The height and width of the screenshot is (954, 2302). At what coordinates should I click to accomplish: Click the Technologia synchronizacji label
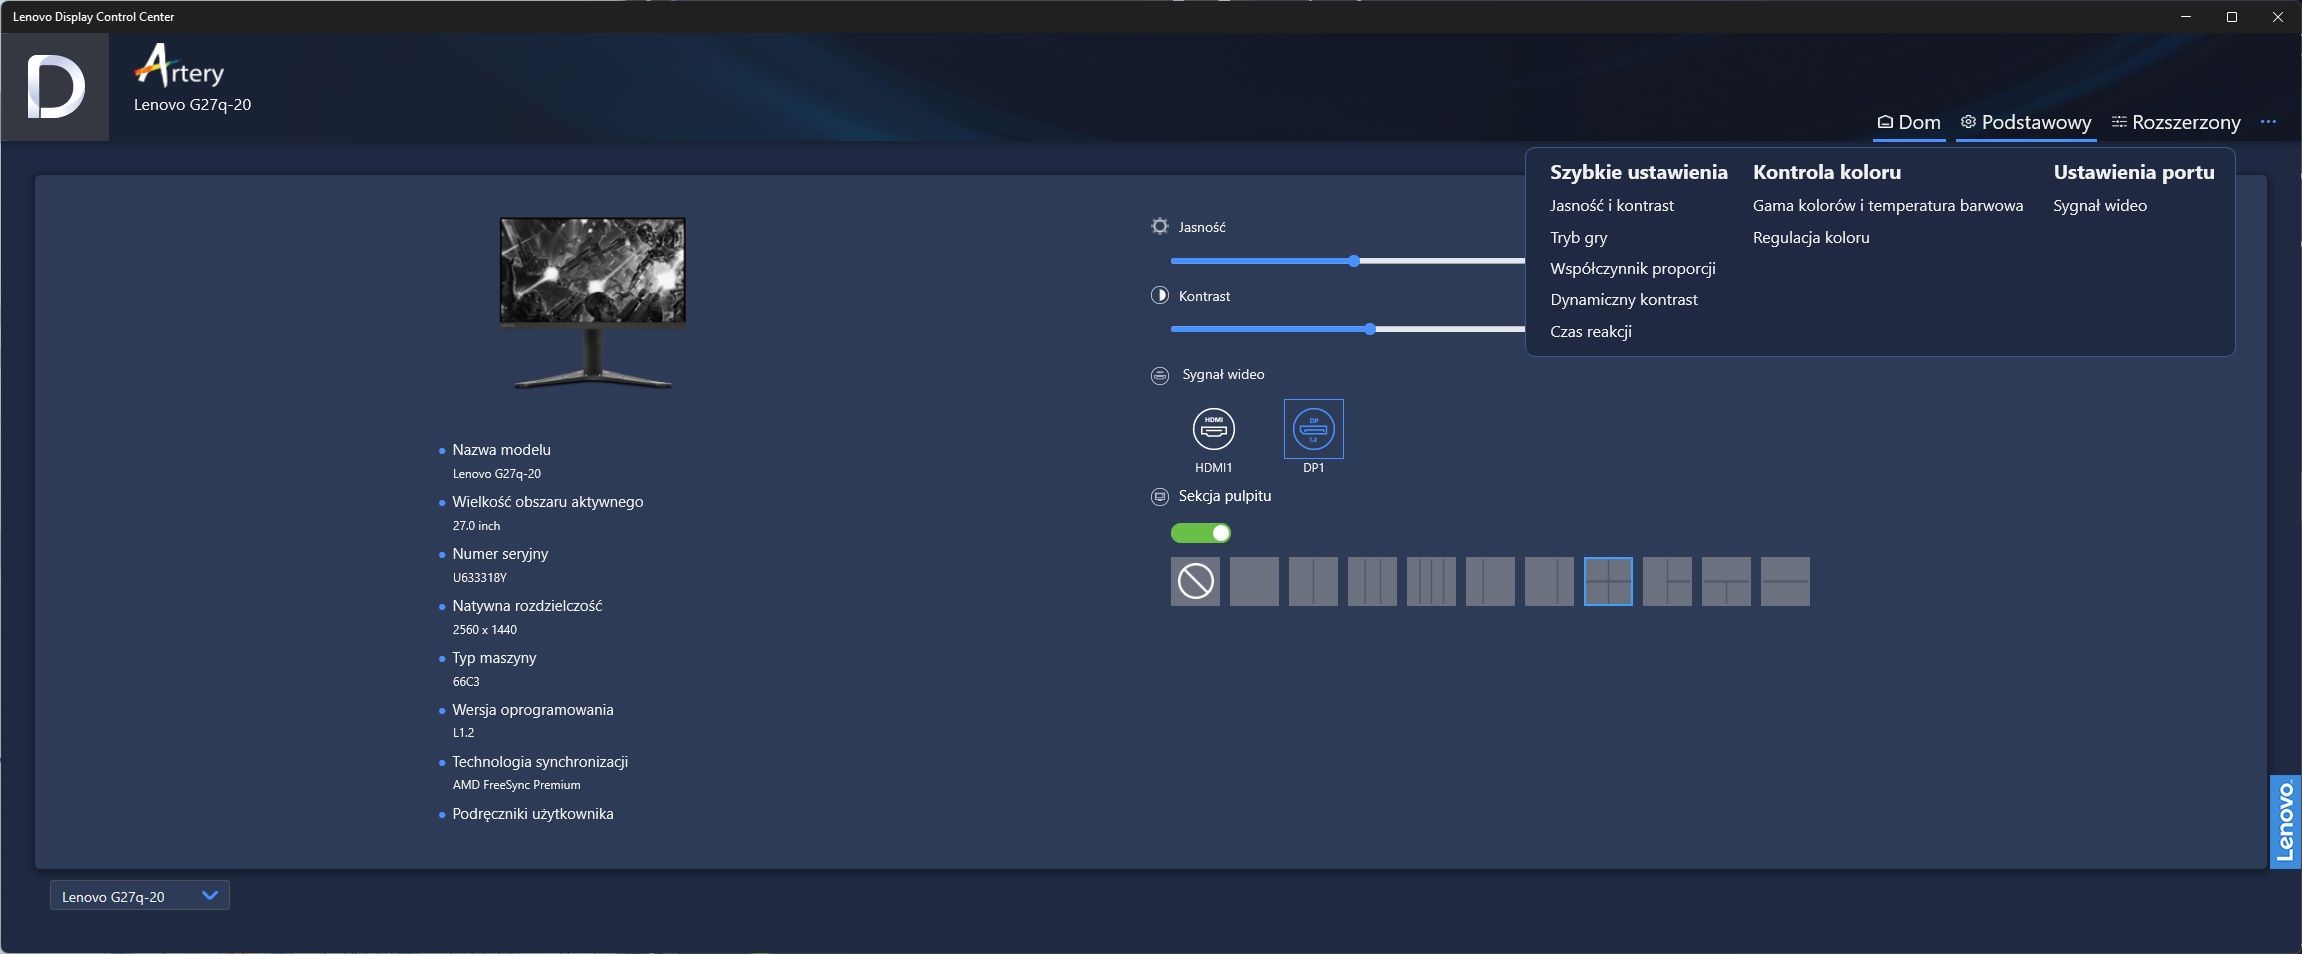540,761
